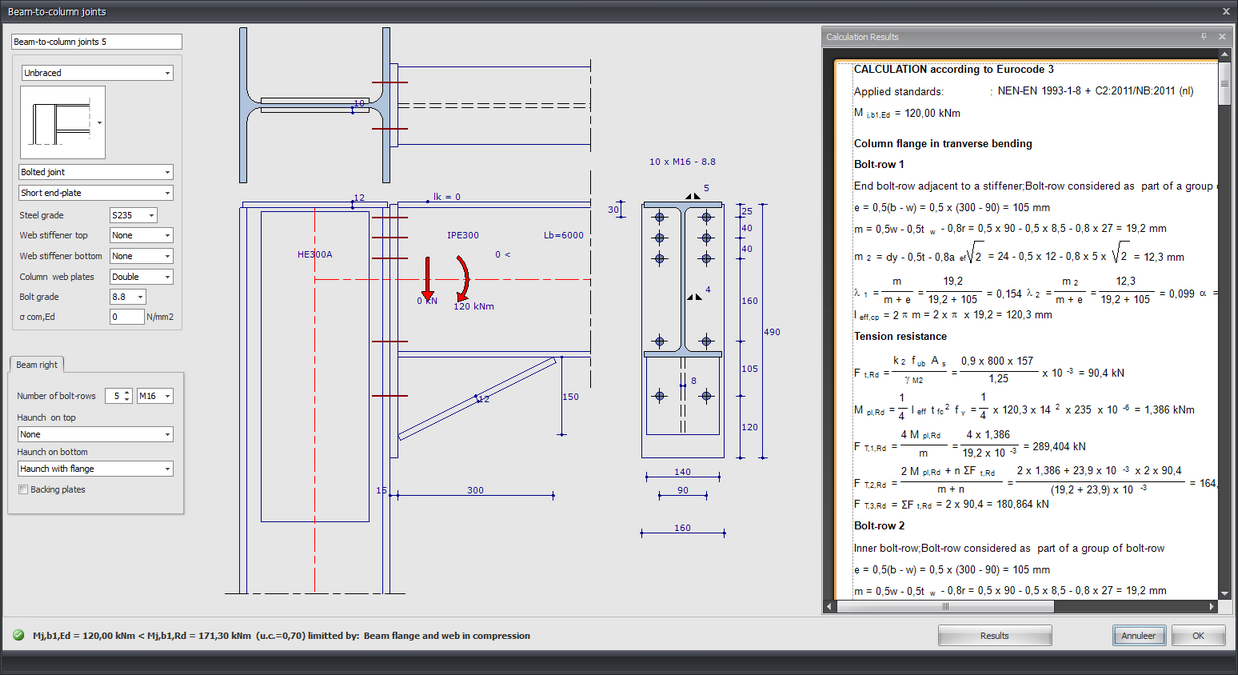The image size is (1238, 675).
Task: Open the M16 bolt size dropdown
Action: (155, 396)
